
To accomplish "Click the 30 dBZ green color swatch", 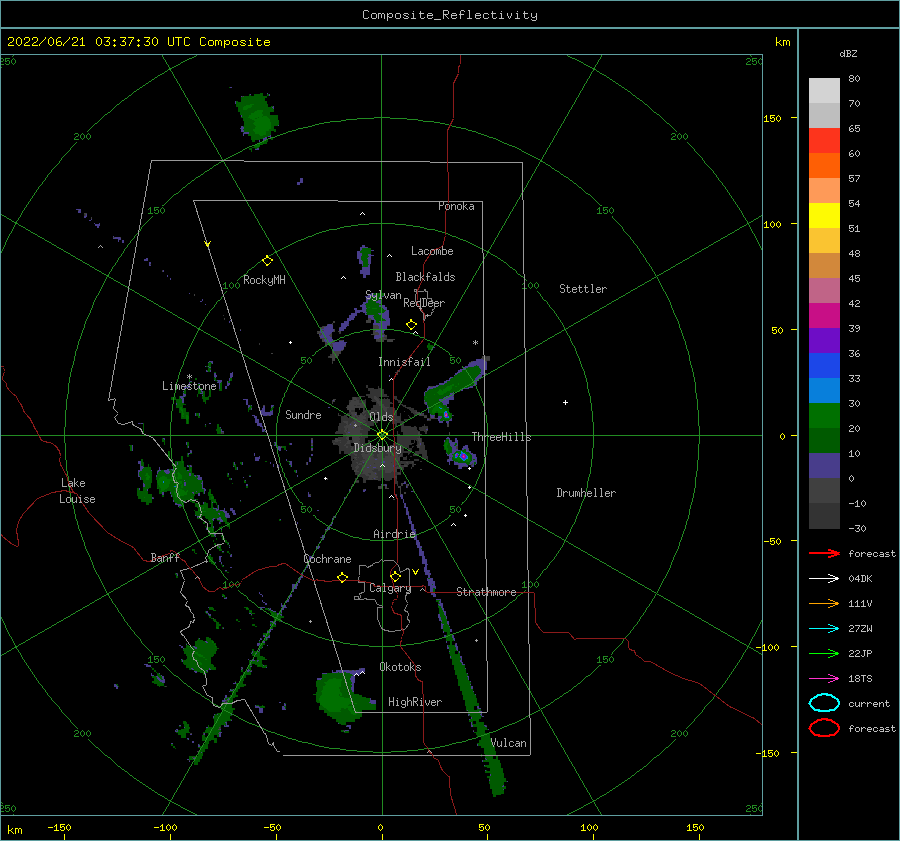I will (x=824, y=416).
